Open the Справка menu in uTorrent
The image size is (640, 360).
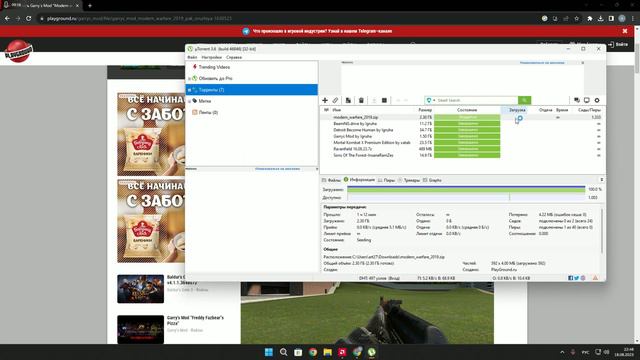[x=234, y=58]
